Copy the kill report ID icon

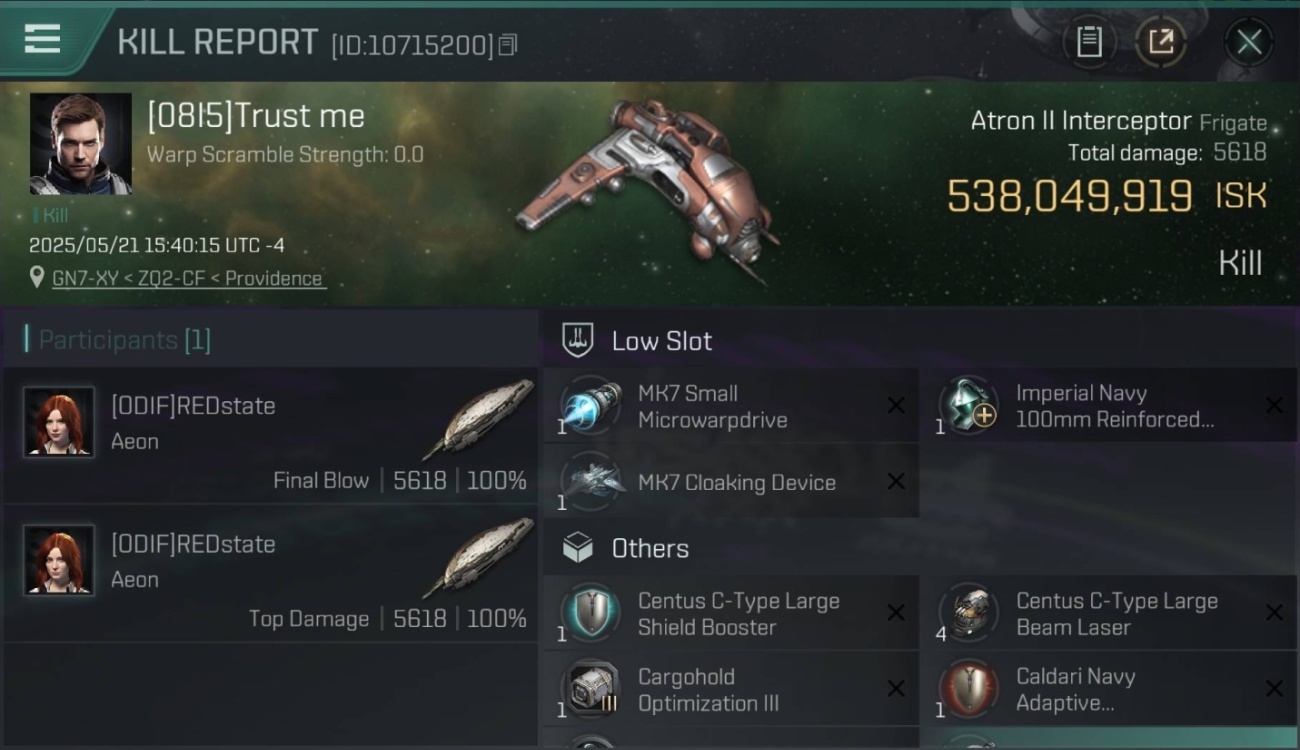coord(508,45)
